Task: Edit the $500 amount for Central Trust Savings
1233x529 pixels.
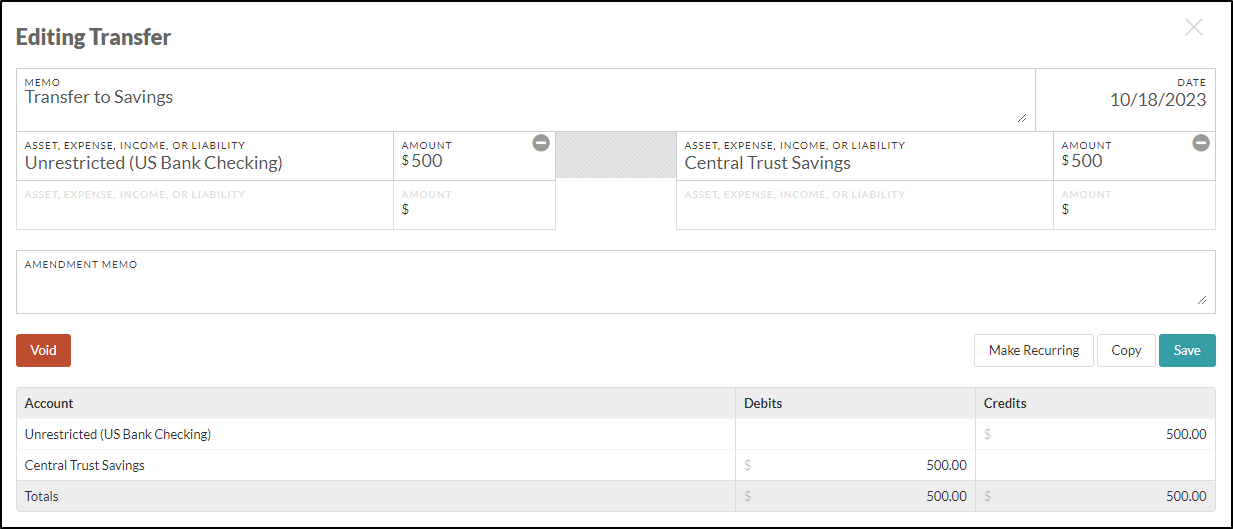Action: [1134, 156]
